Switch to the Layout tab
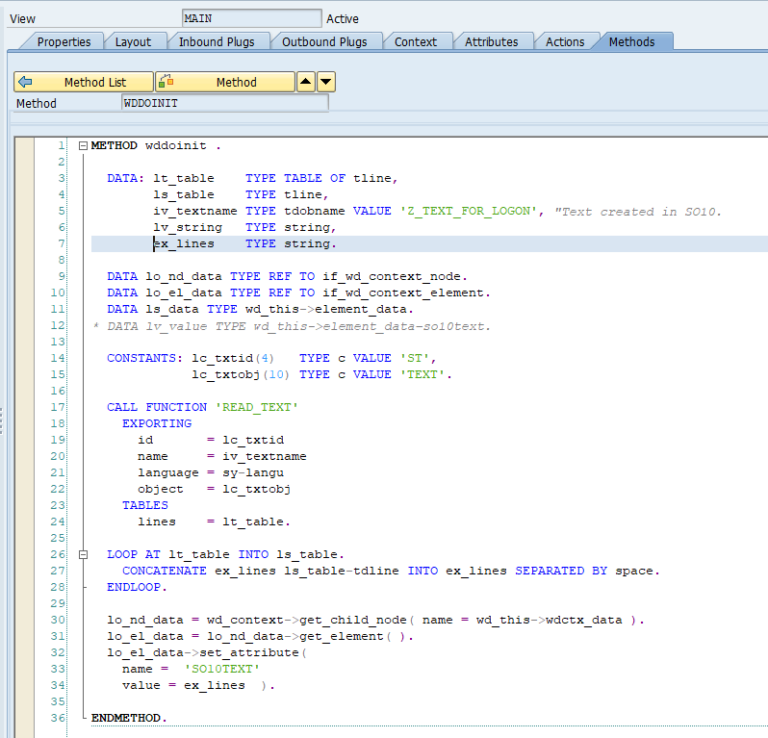Image resolution: width=768 pixels, height=738 pixels. click(133, 42)
